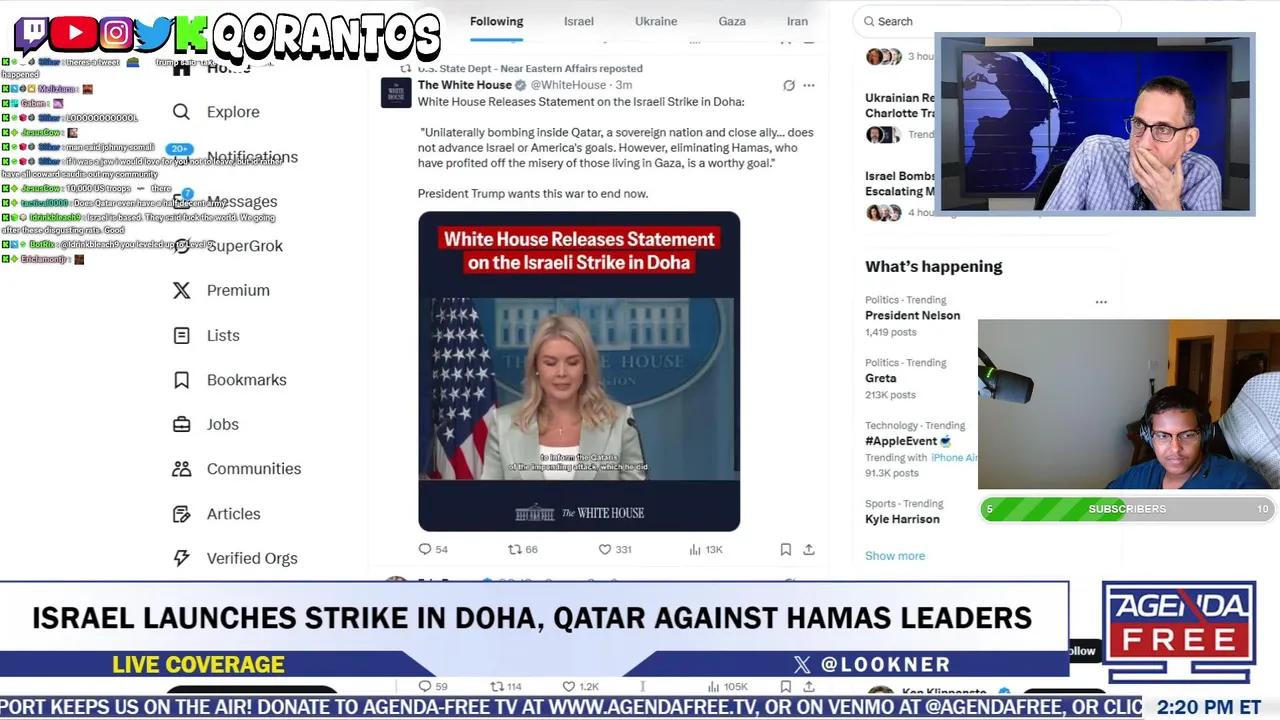The height and width of the screenshot is (720, 1280).
Task: Open the @WhiteHouse handle link
Action: tap(568, 85)
